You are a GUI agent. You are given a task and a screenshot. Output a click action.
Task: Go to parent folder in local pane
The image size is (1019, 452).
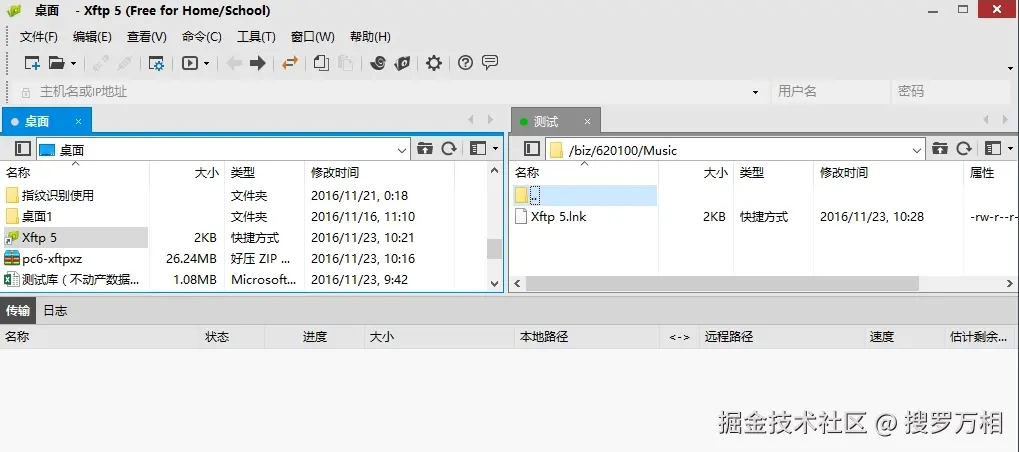pos(425,149)
